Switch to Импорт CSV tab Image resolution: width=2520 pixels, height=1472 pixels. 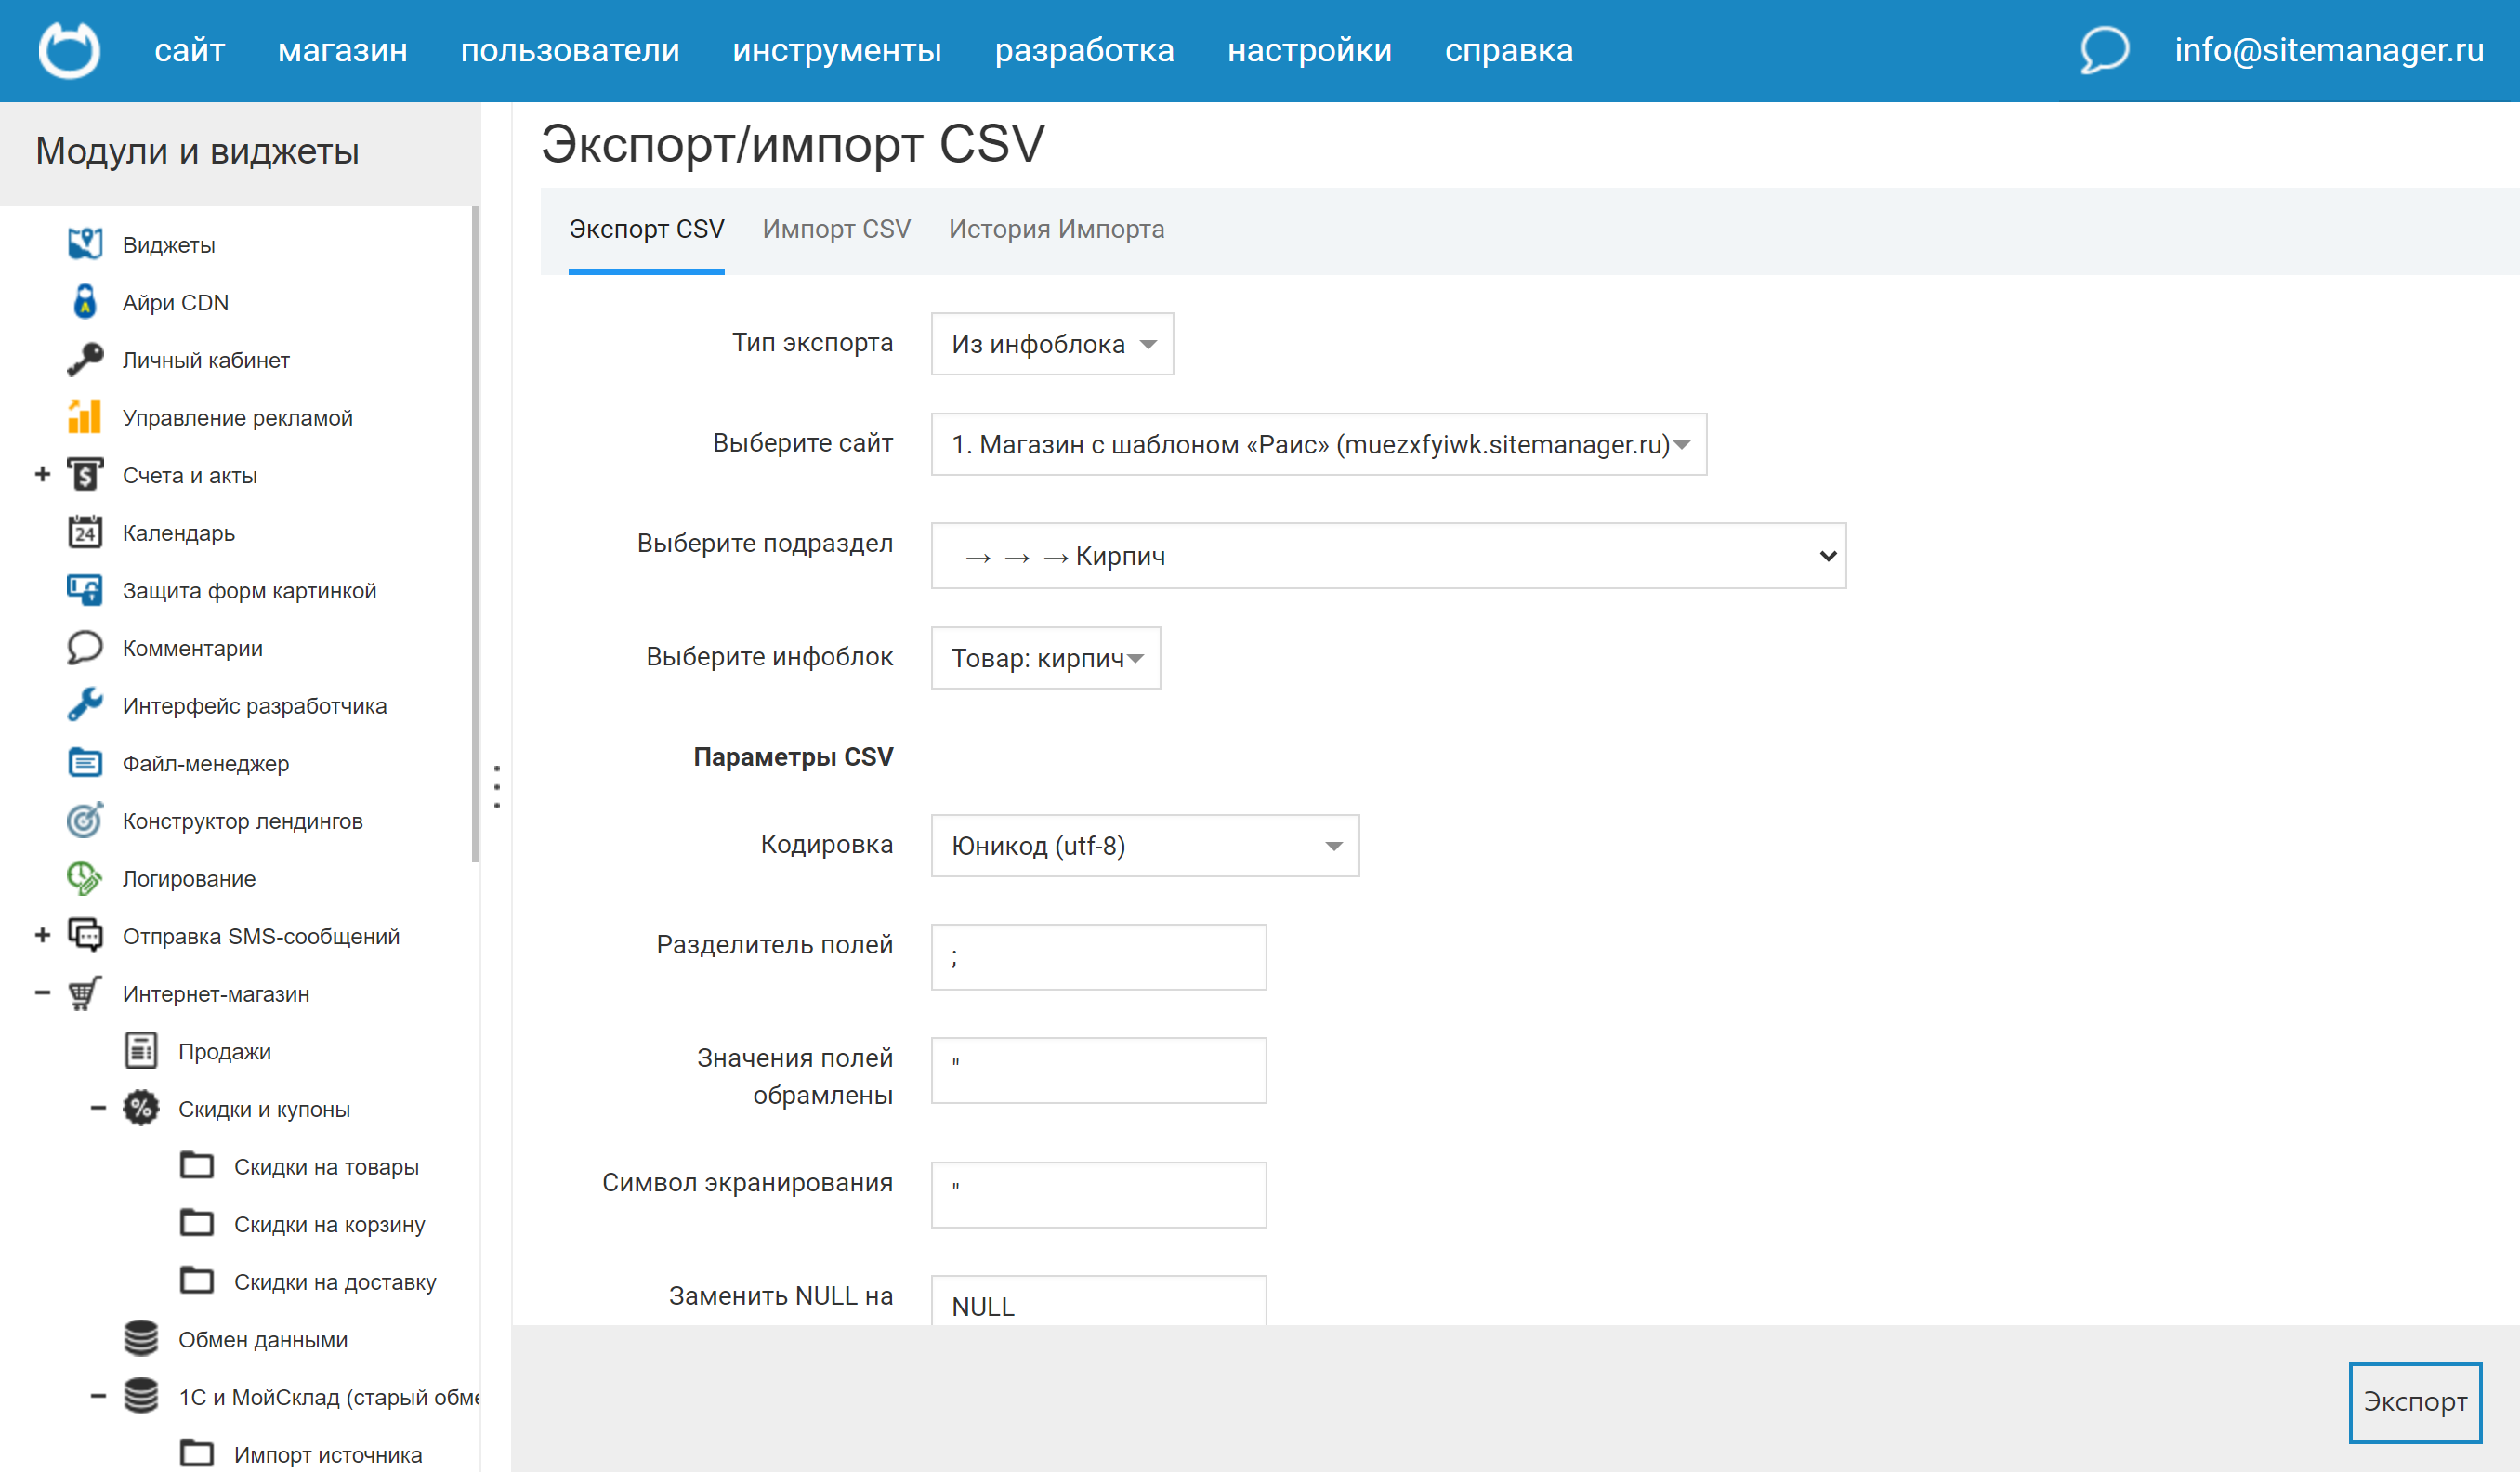pos(836,229)
